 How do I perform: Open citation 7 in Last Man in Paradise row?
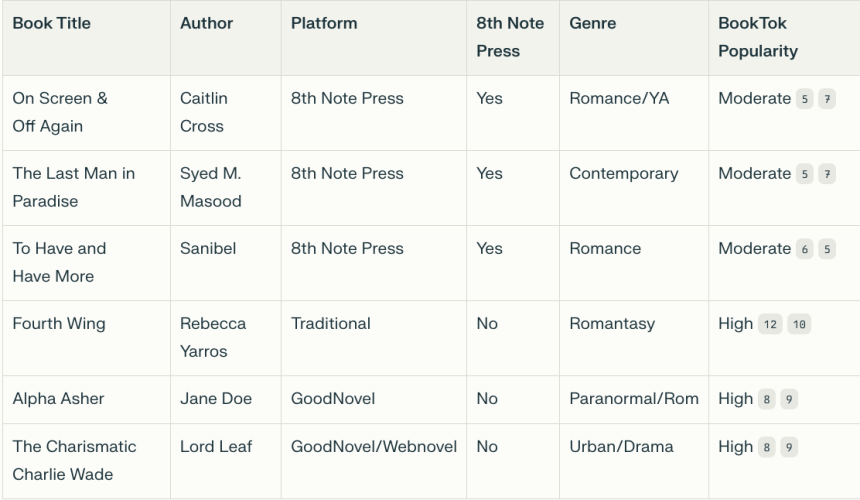coord(827,174)
